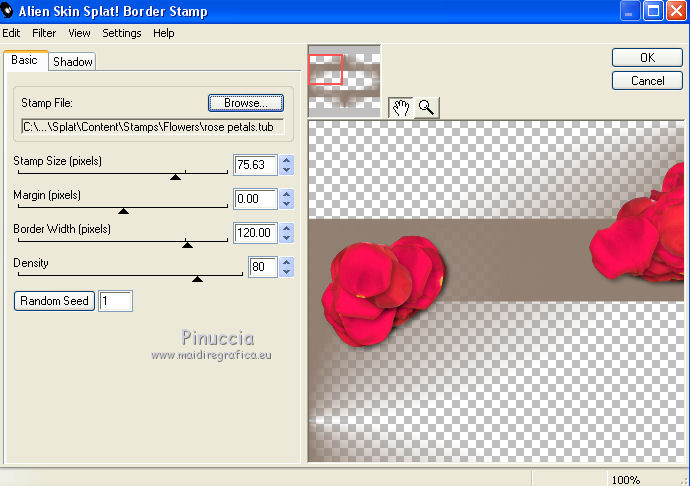Select the Hand pan tool
Viewport: 690px width, 486px height.
click(x=400, y=107)
